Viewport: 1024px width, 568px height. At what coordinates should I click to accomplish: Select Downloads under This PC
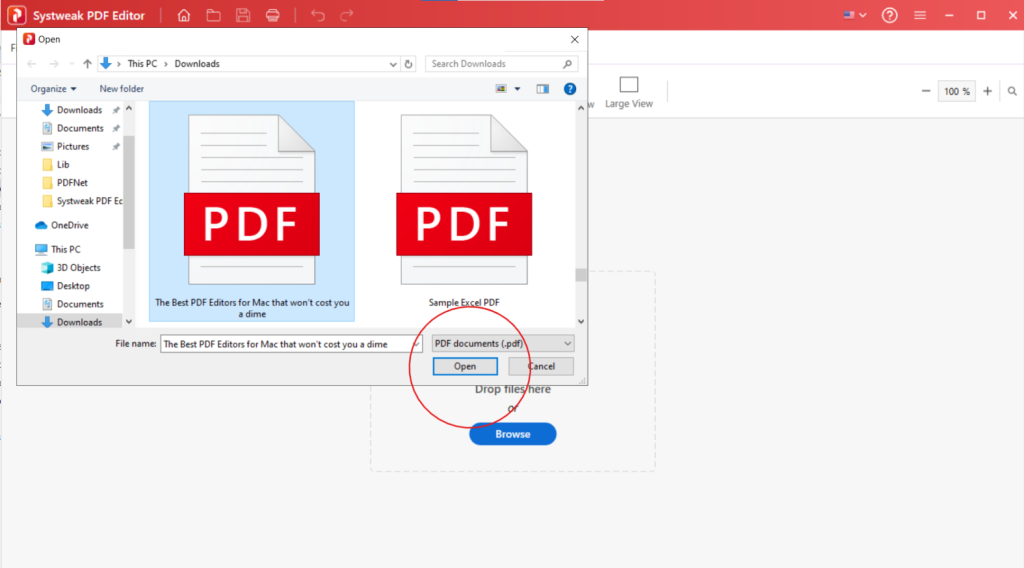coord(79,323)
